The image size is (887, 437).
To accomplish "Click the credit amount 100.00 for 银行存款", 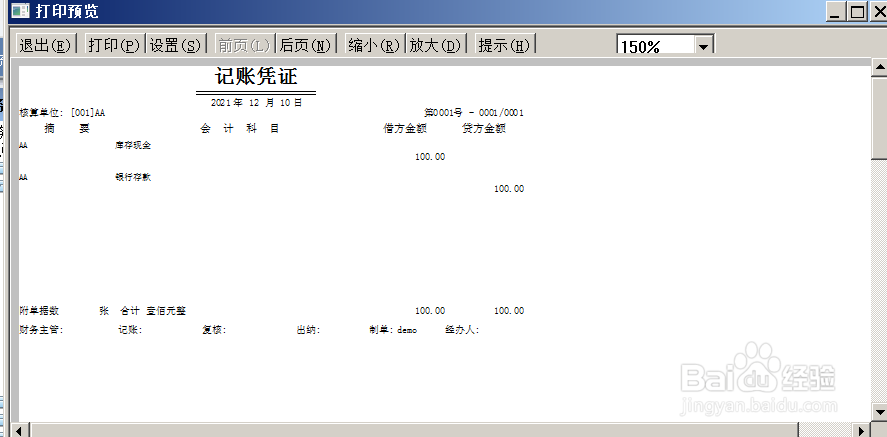I will [509, 189].
